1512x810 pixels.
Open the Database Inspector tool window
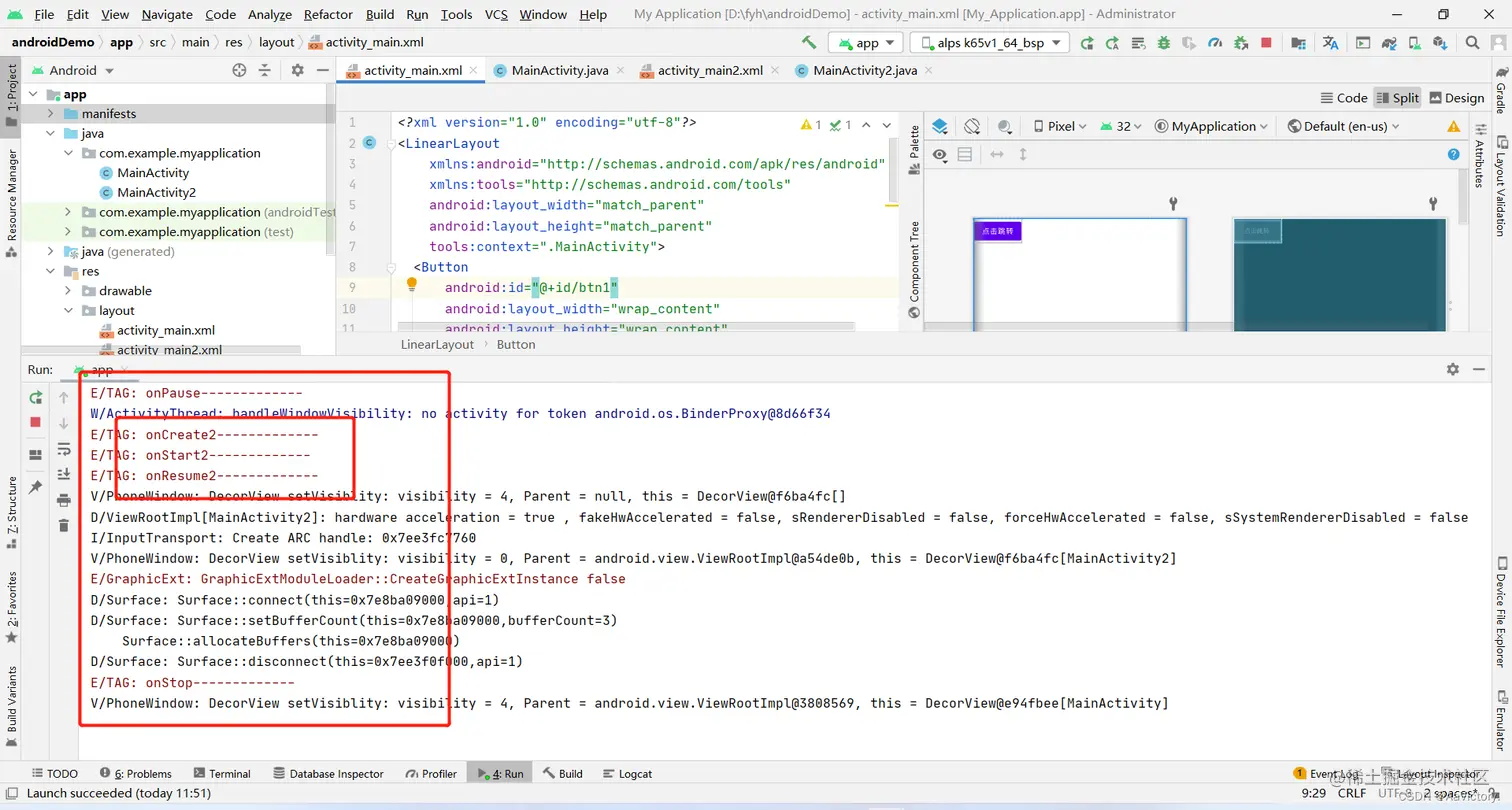pos(328,773)
